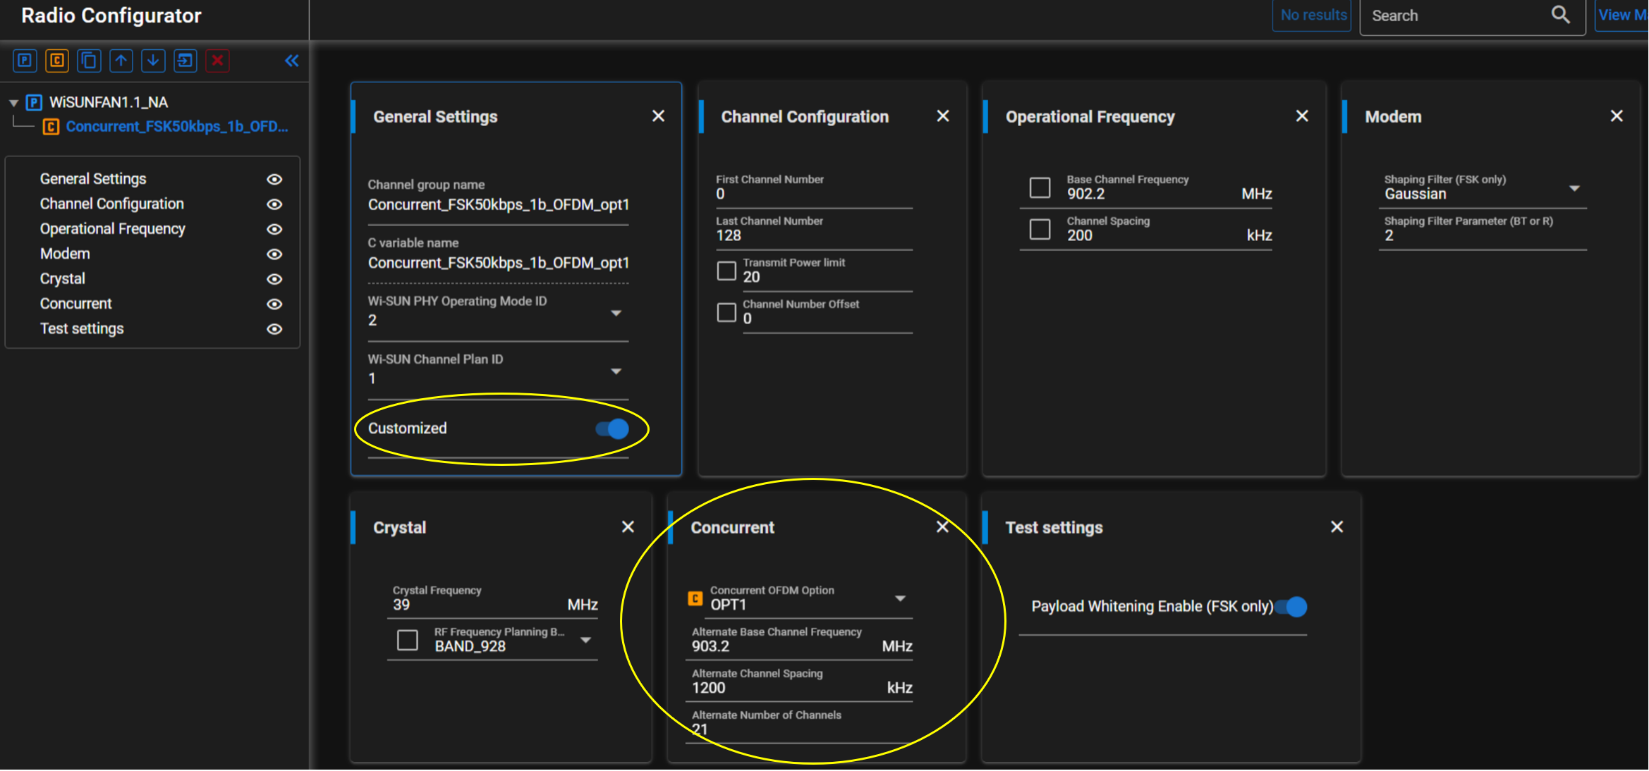Toggle visibility of Crystal section

(274, 279)
